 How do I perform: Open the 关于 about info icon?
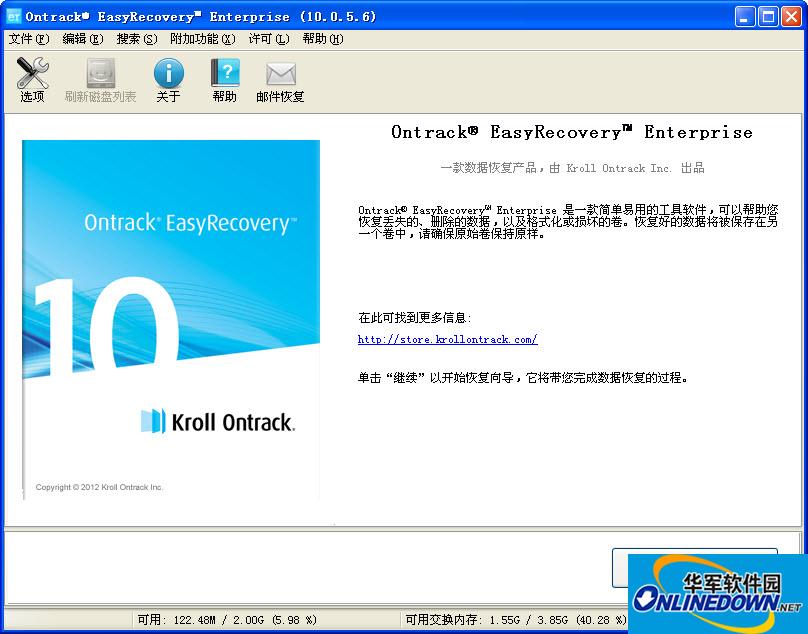coord(167,79)
